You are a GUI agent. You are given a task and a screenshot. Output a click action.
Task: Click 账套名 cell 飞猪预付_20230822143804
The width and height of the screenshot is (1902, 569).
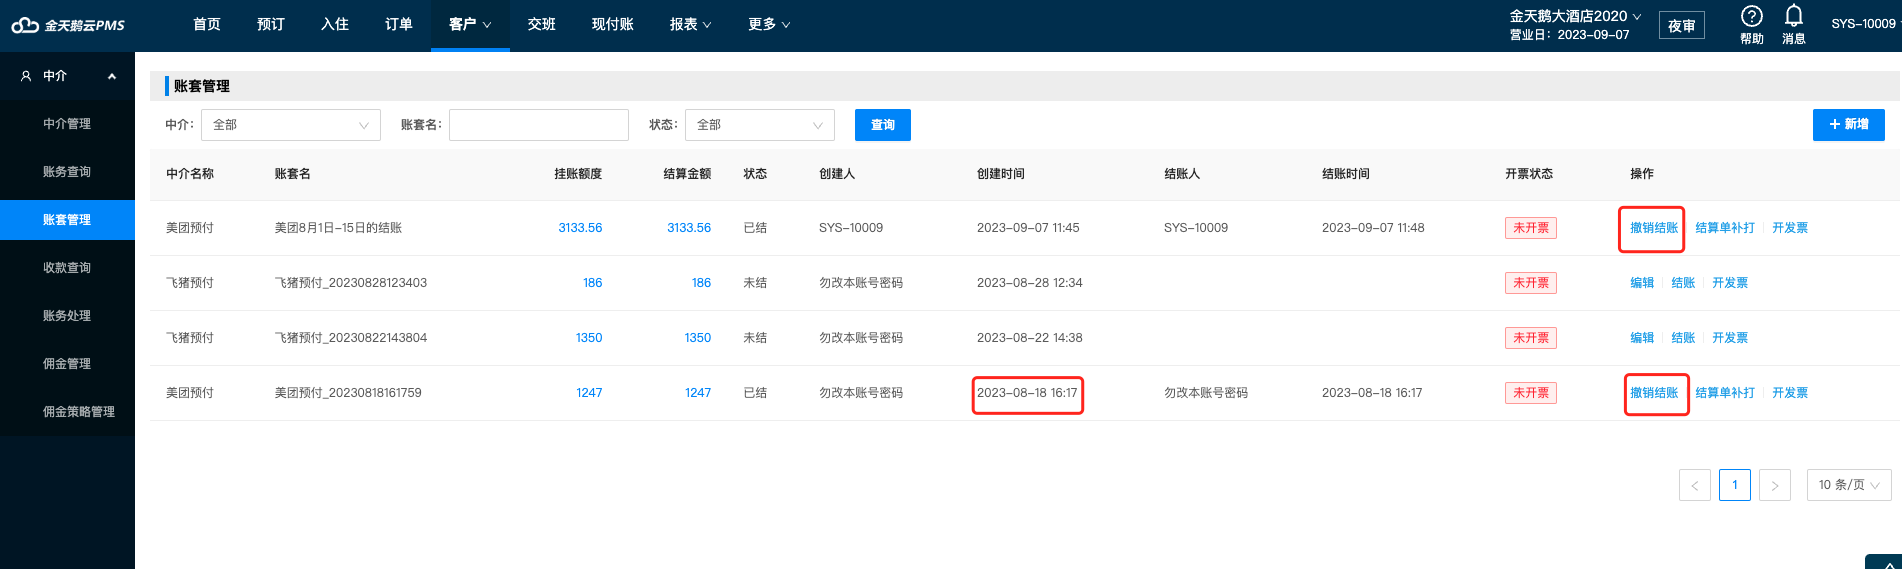[351, 338]
